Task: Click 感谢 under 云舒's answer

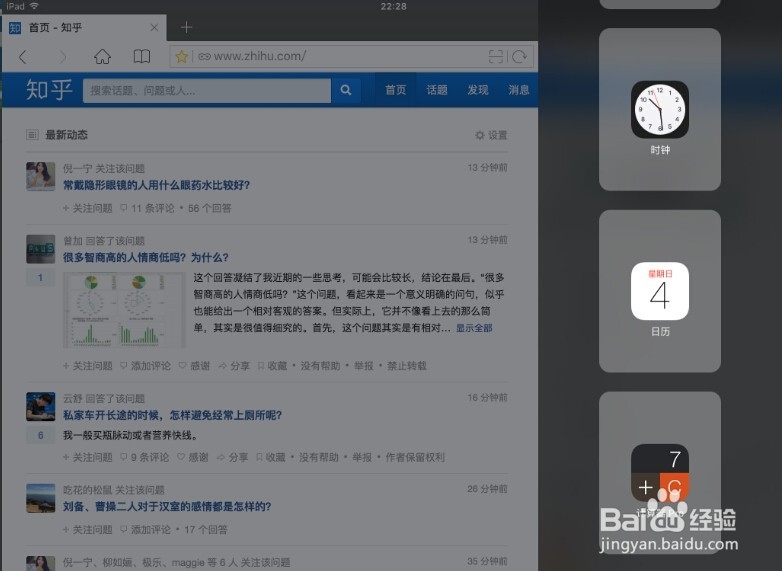Action: (x=193, y=457)
